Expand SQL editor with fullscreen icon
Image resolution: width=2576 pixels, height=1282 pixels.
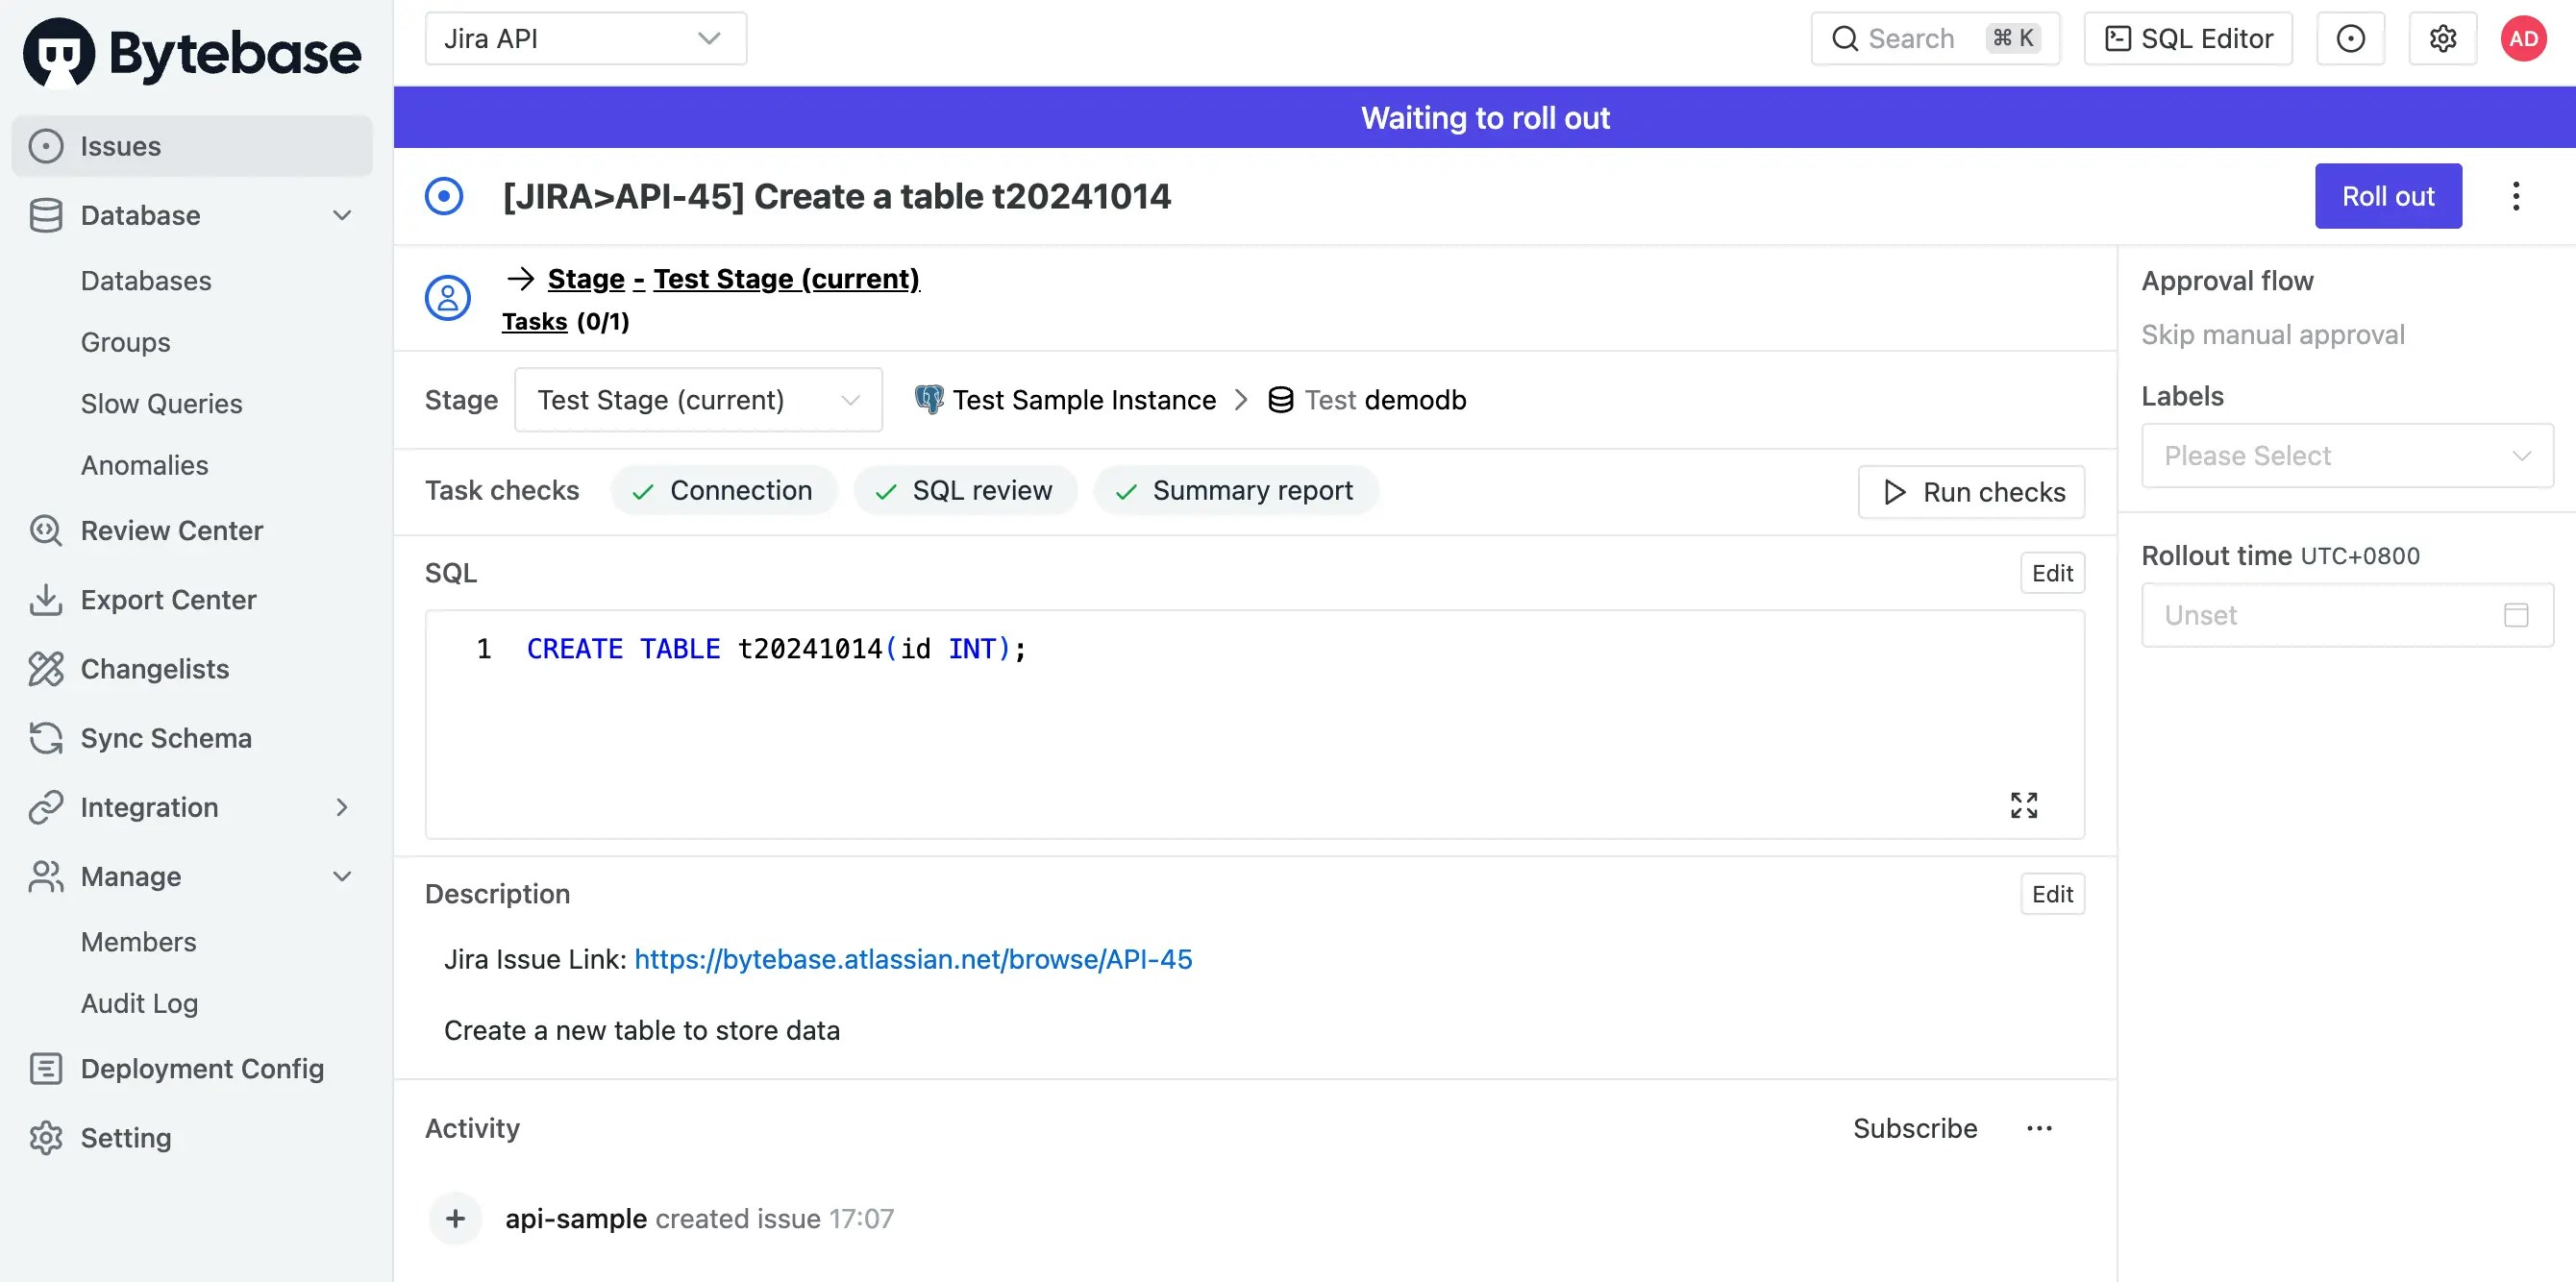(x=2023, y=805)
